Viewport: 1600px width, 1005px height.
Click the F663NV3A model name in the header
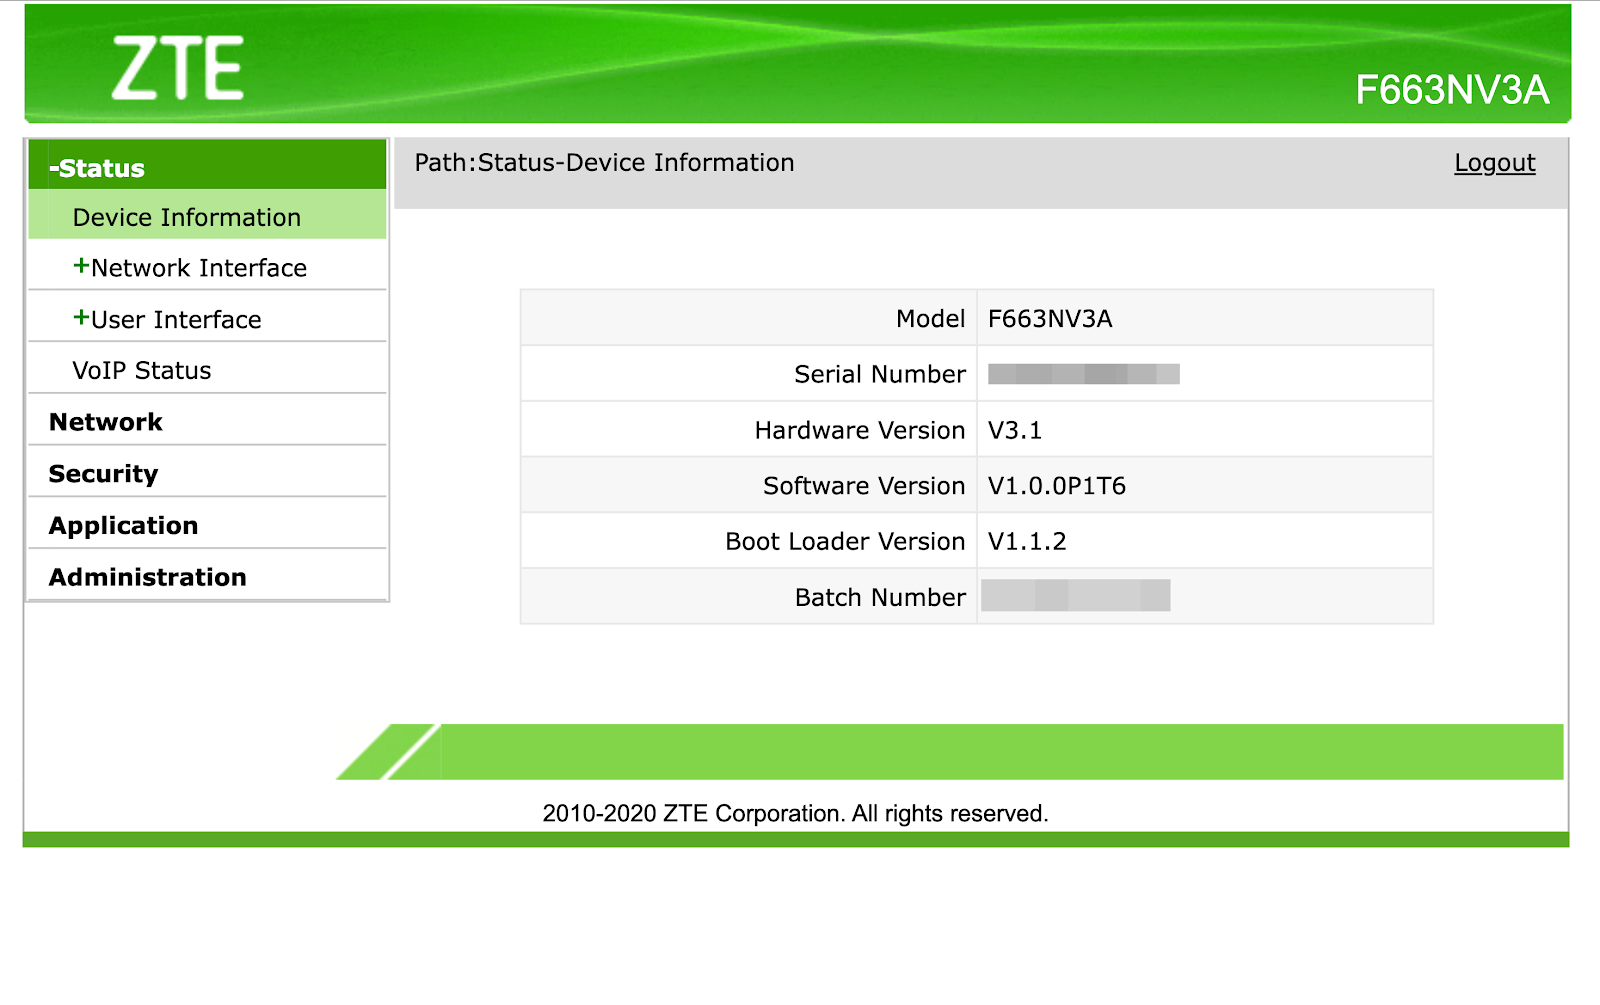pyautogui.click(x=1452, y=90)
